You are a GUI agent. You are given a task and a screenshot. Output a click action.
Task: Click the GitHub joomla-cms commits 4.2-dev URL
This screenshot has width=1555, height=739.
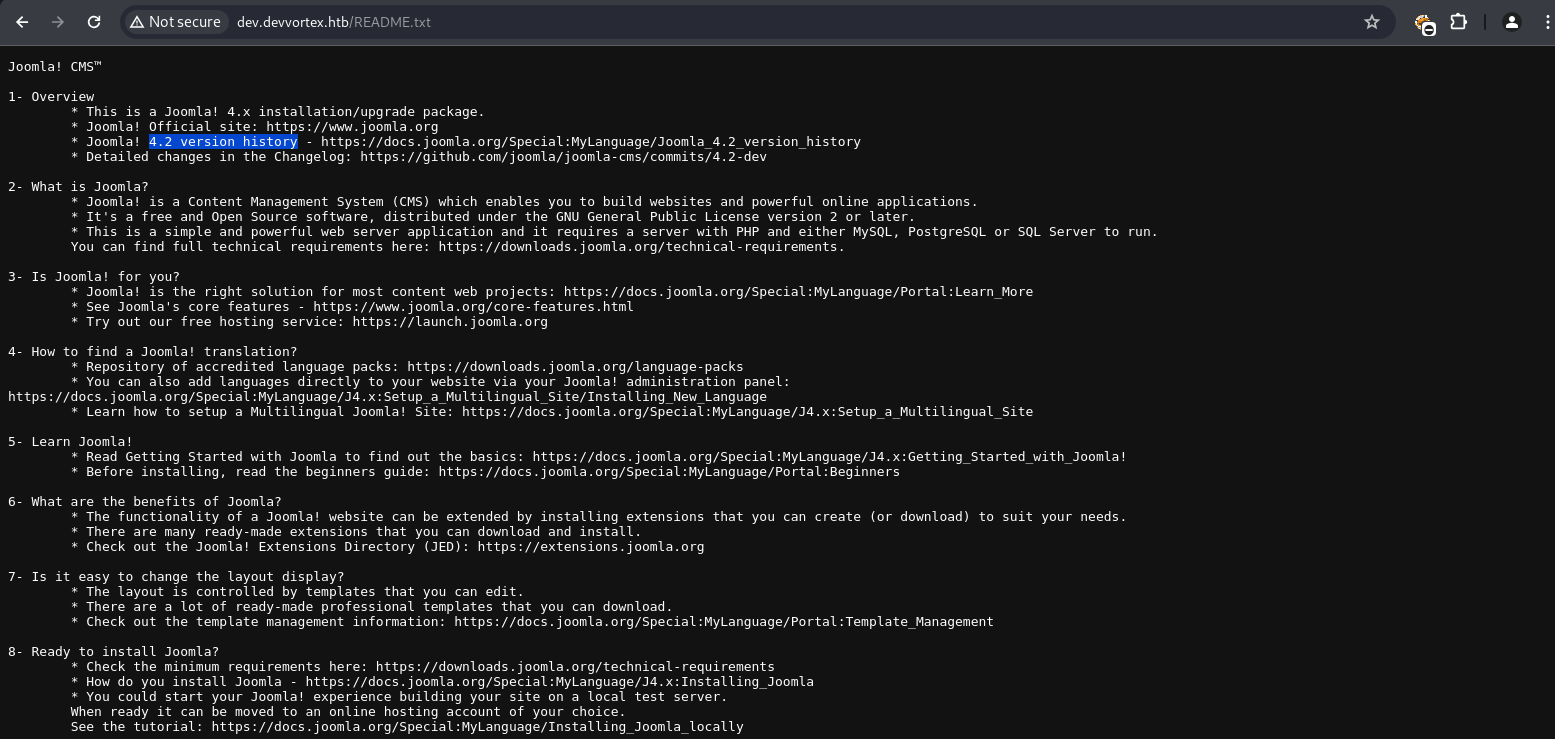coord(563,157)
